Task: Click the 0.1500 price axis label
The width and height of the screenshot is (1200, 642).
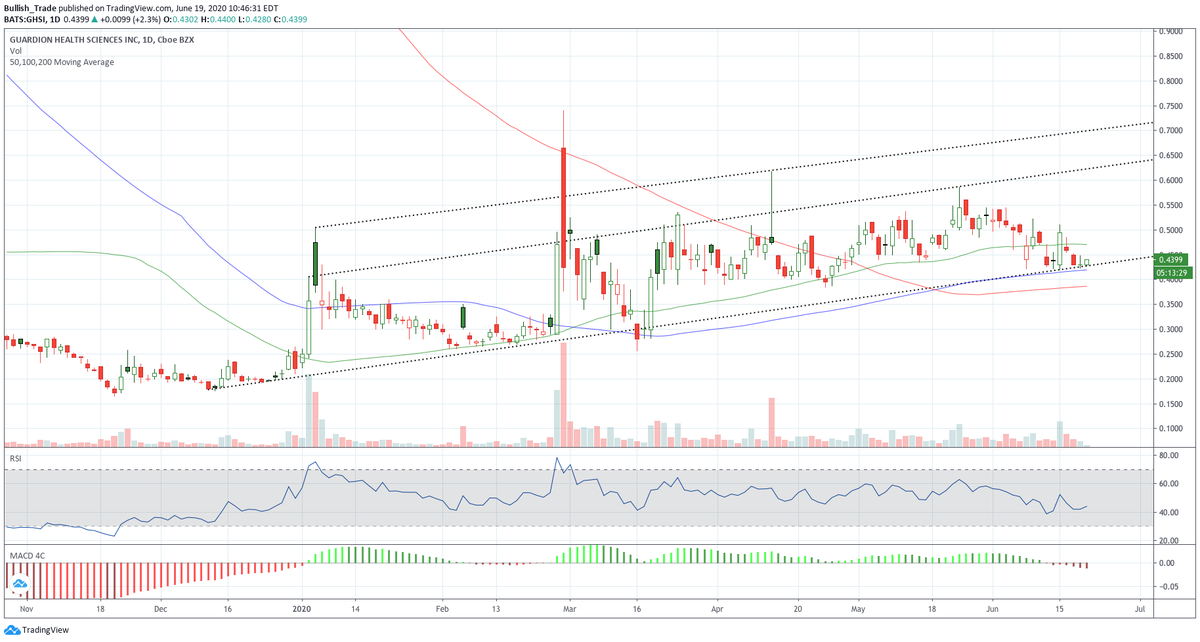Action: click(x=1169, y=404)
